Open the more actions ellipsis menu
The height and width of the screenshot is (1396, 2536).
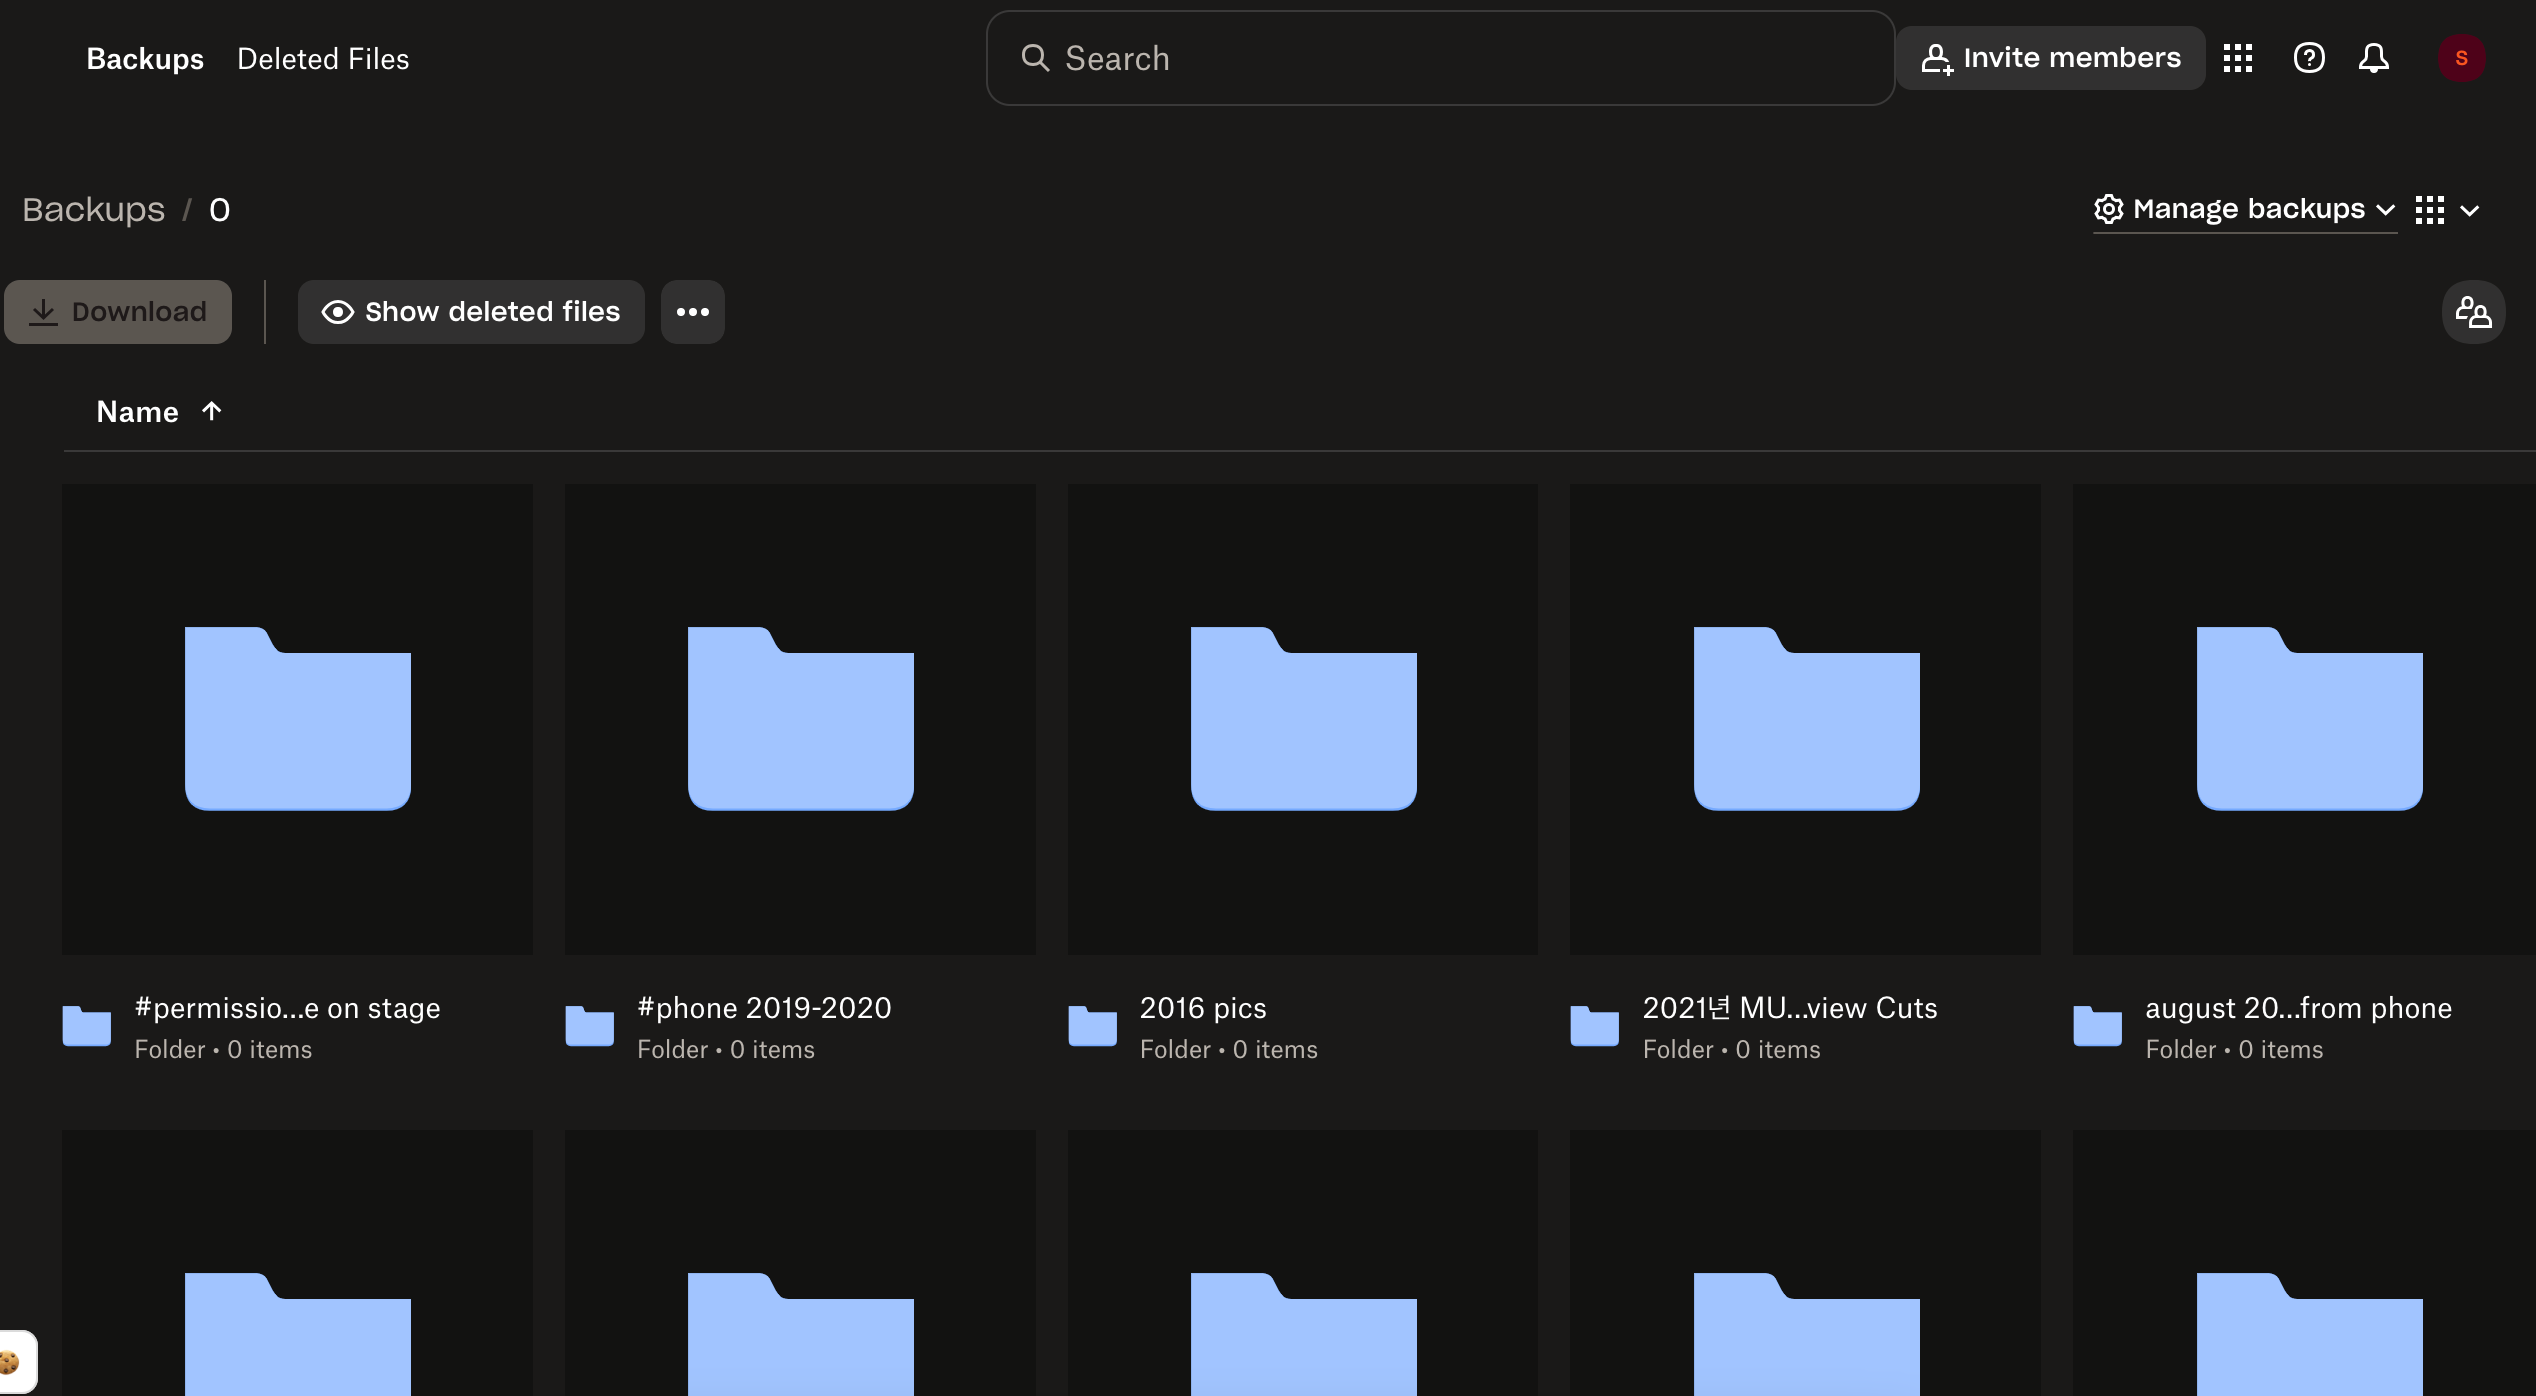[692, 312]
